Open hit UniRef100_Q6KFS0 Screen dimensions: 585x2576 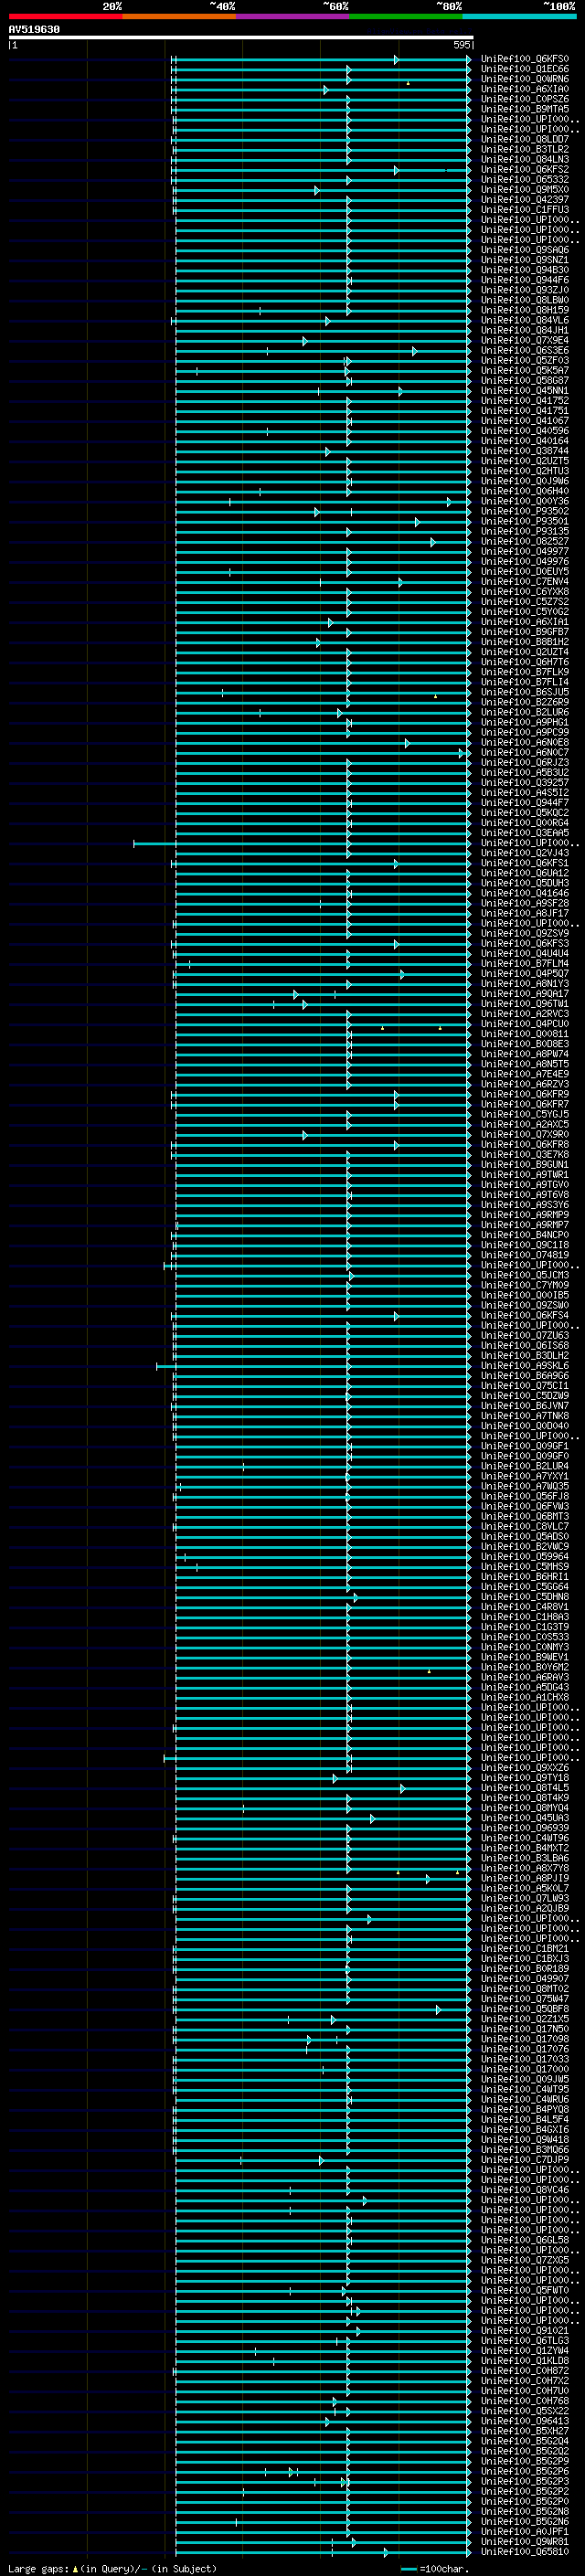pyautogui.click(x=525, y=59)
